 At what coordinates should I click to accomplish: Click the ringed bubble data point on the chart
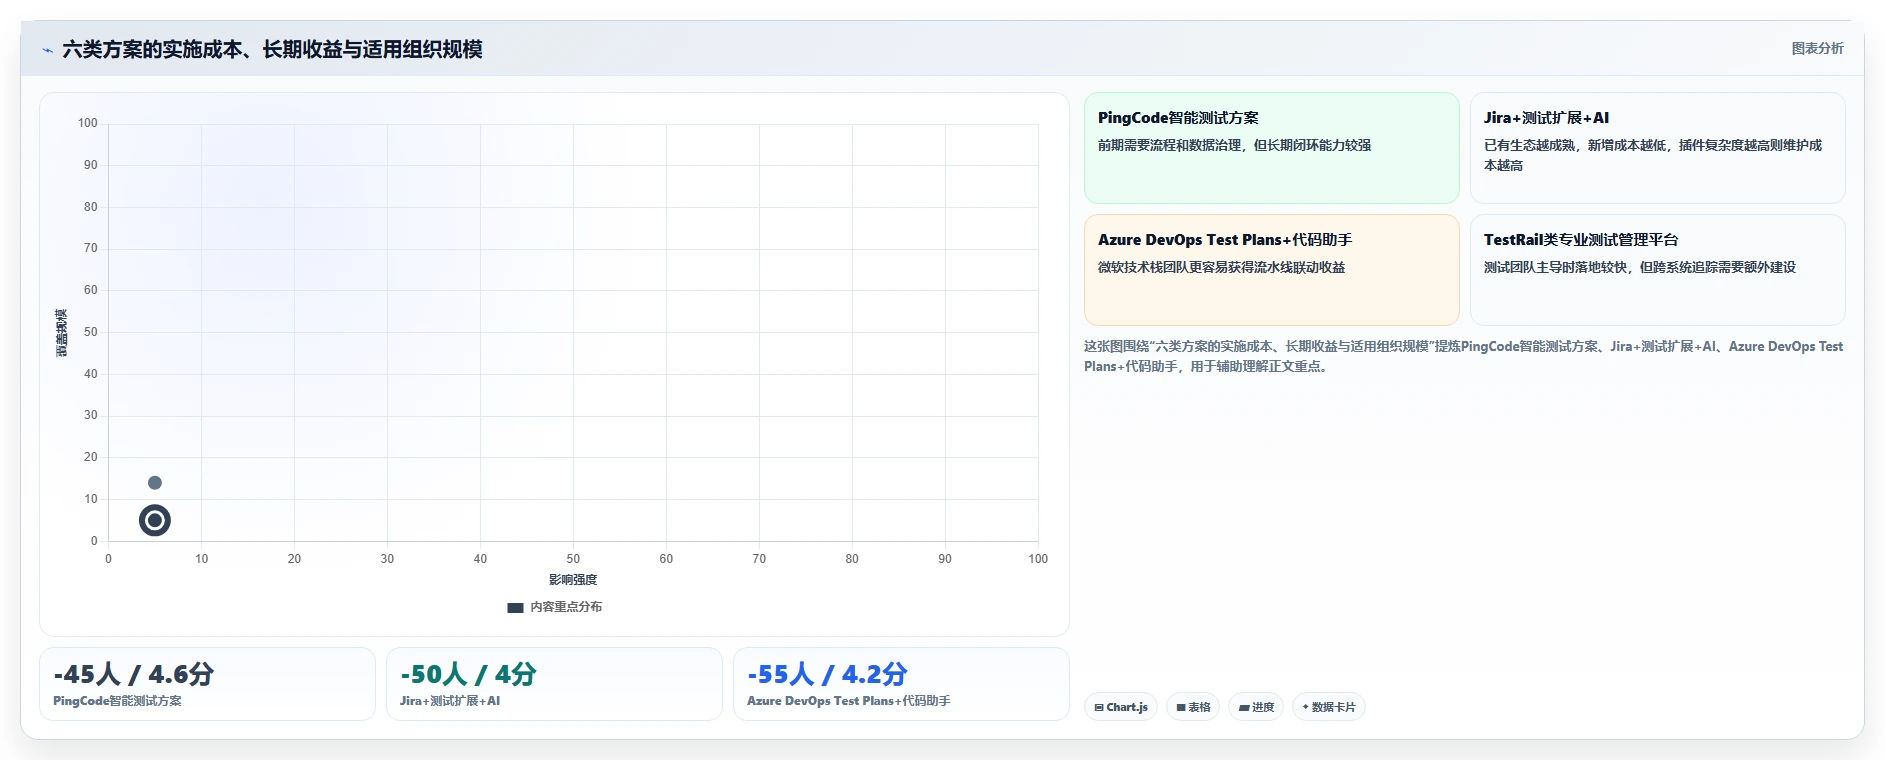point(155,520)
